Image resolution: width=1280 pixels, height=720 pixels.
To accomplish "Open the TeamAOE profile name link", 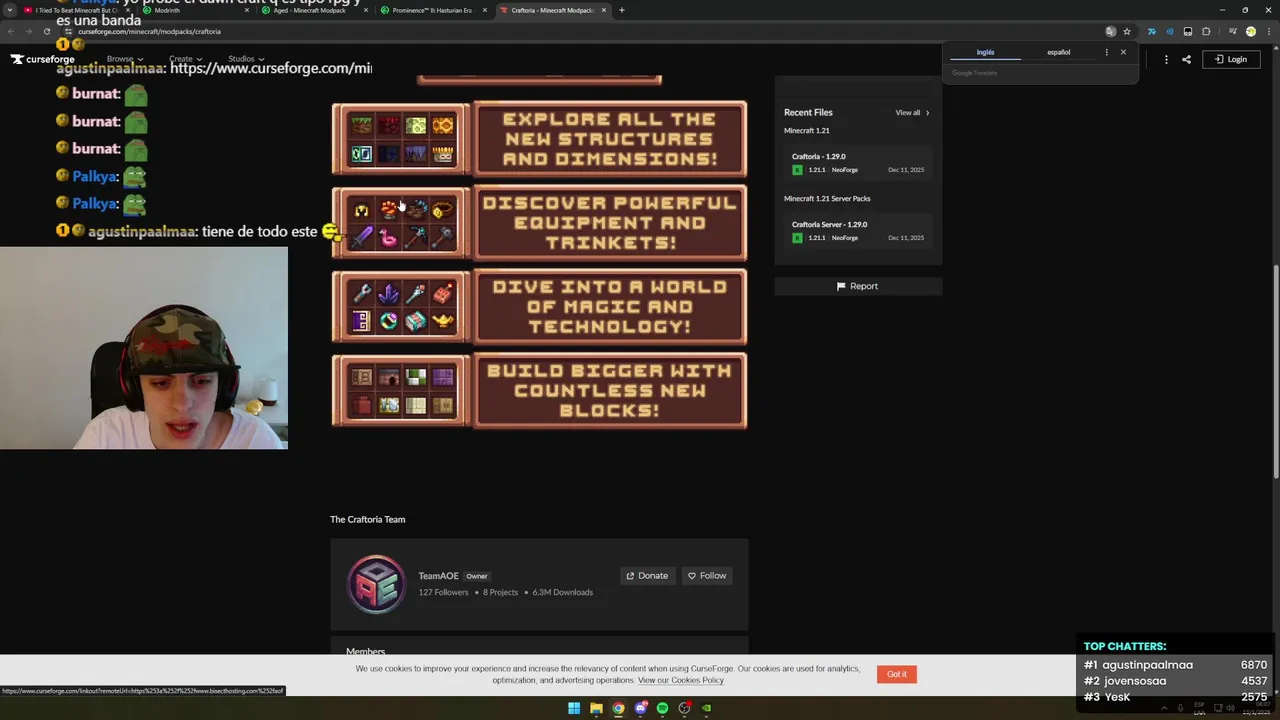I will (x=438, y=576).
